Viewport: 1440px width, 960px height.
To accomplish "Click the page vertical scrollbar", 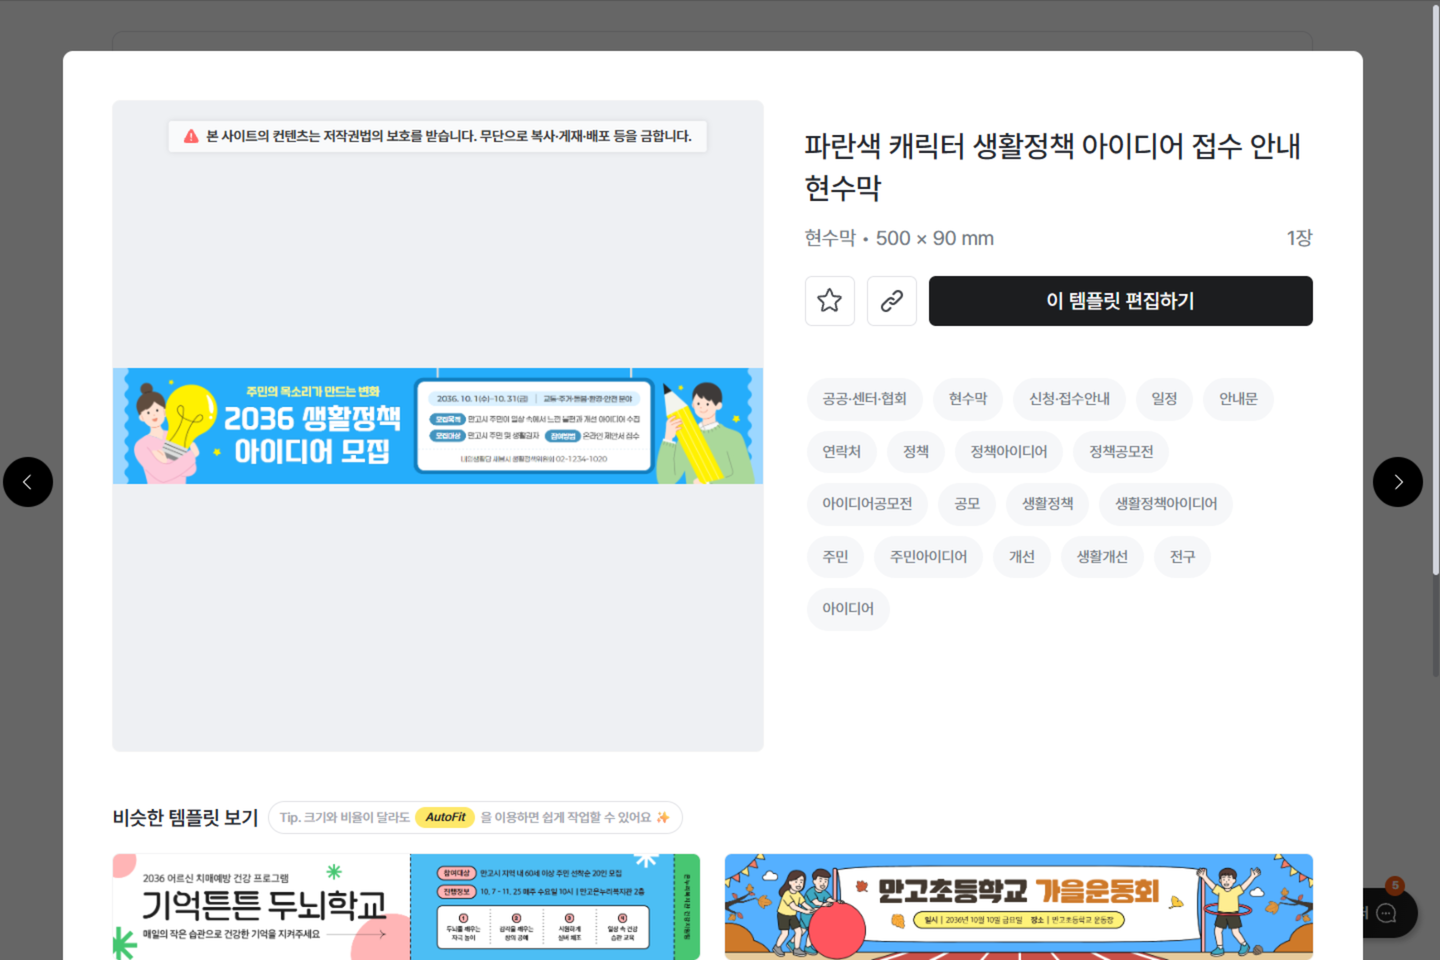I will click(x=1436, y=290).
